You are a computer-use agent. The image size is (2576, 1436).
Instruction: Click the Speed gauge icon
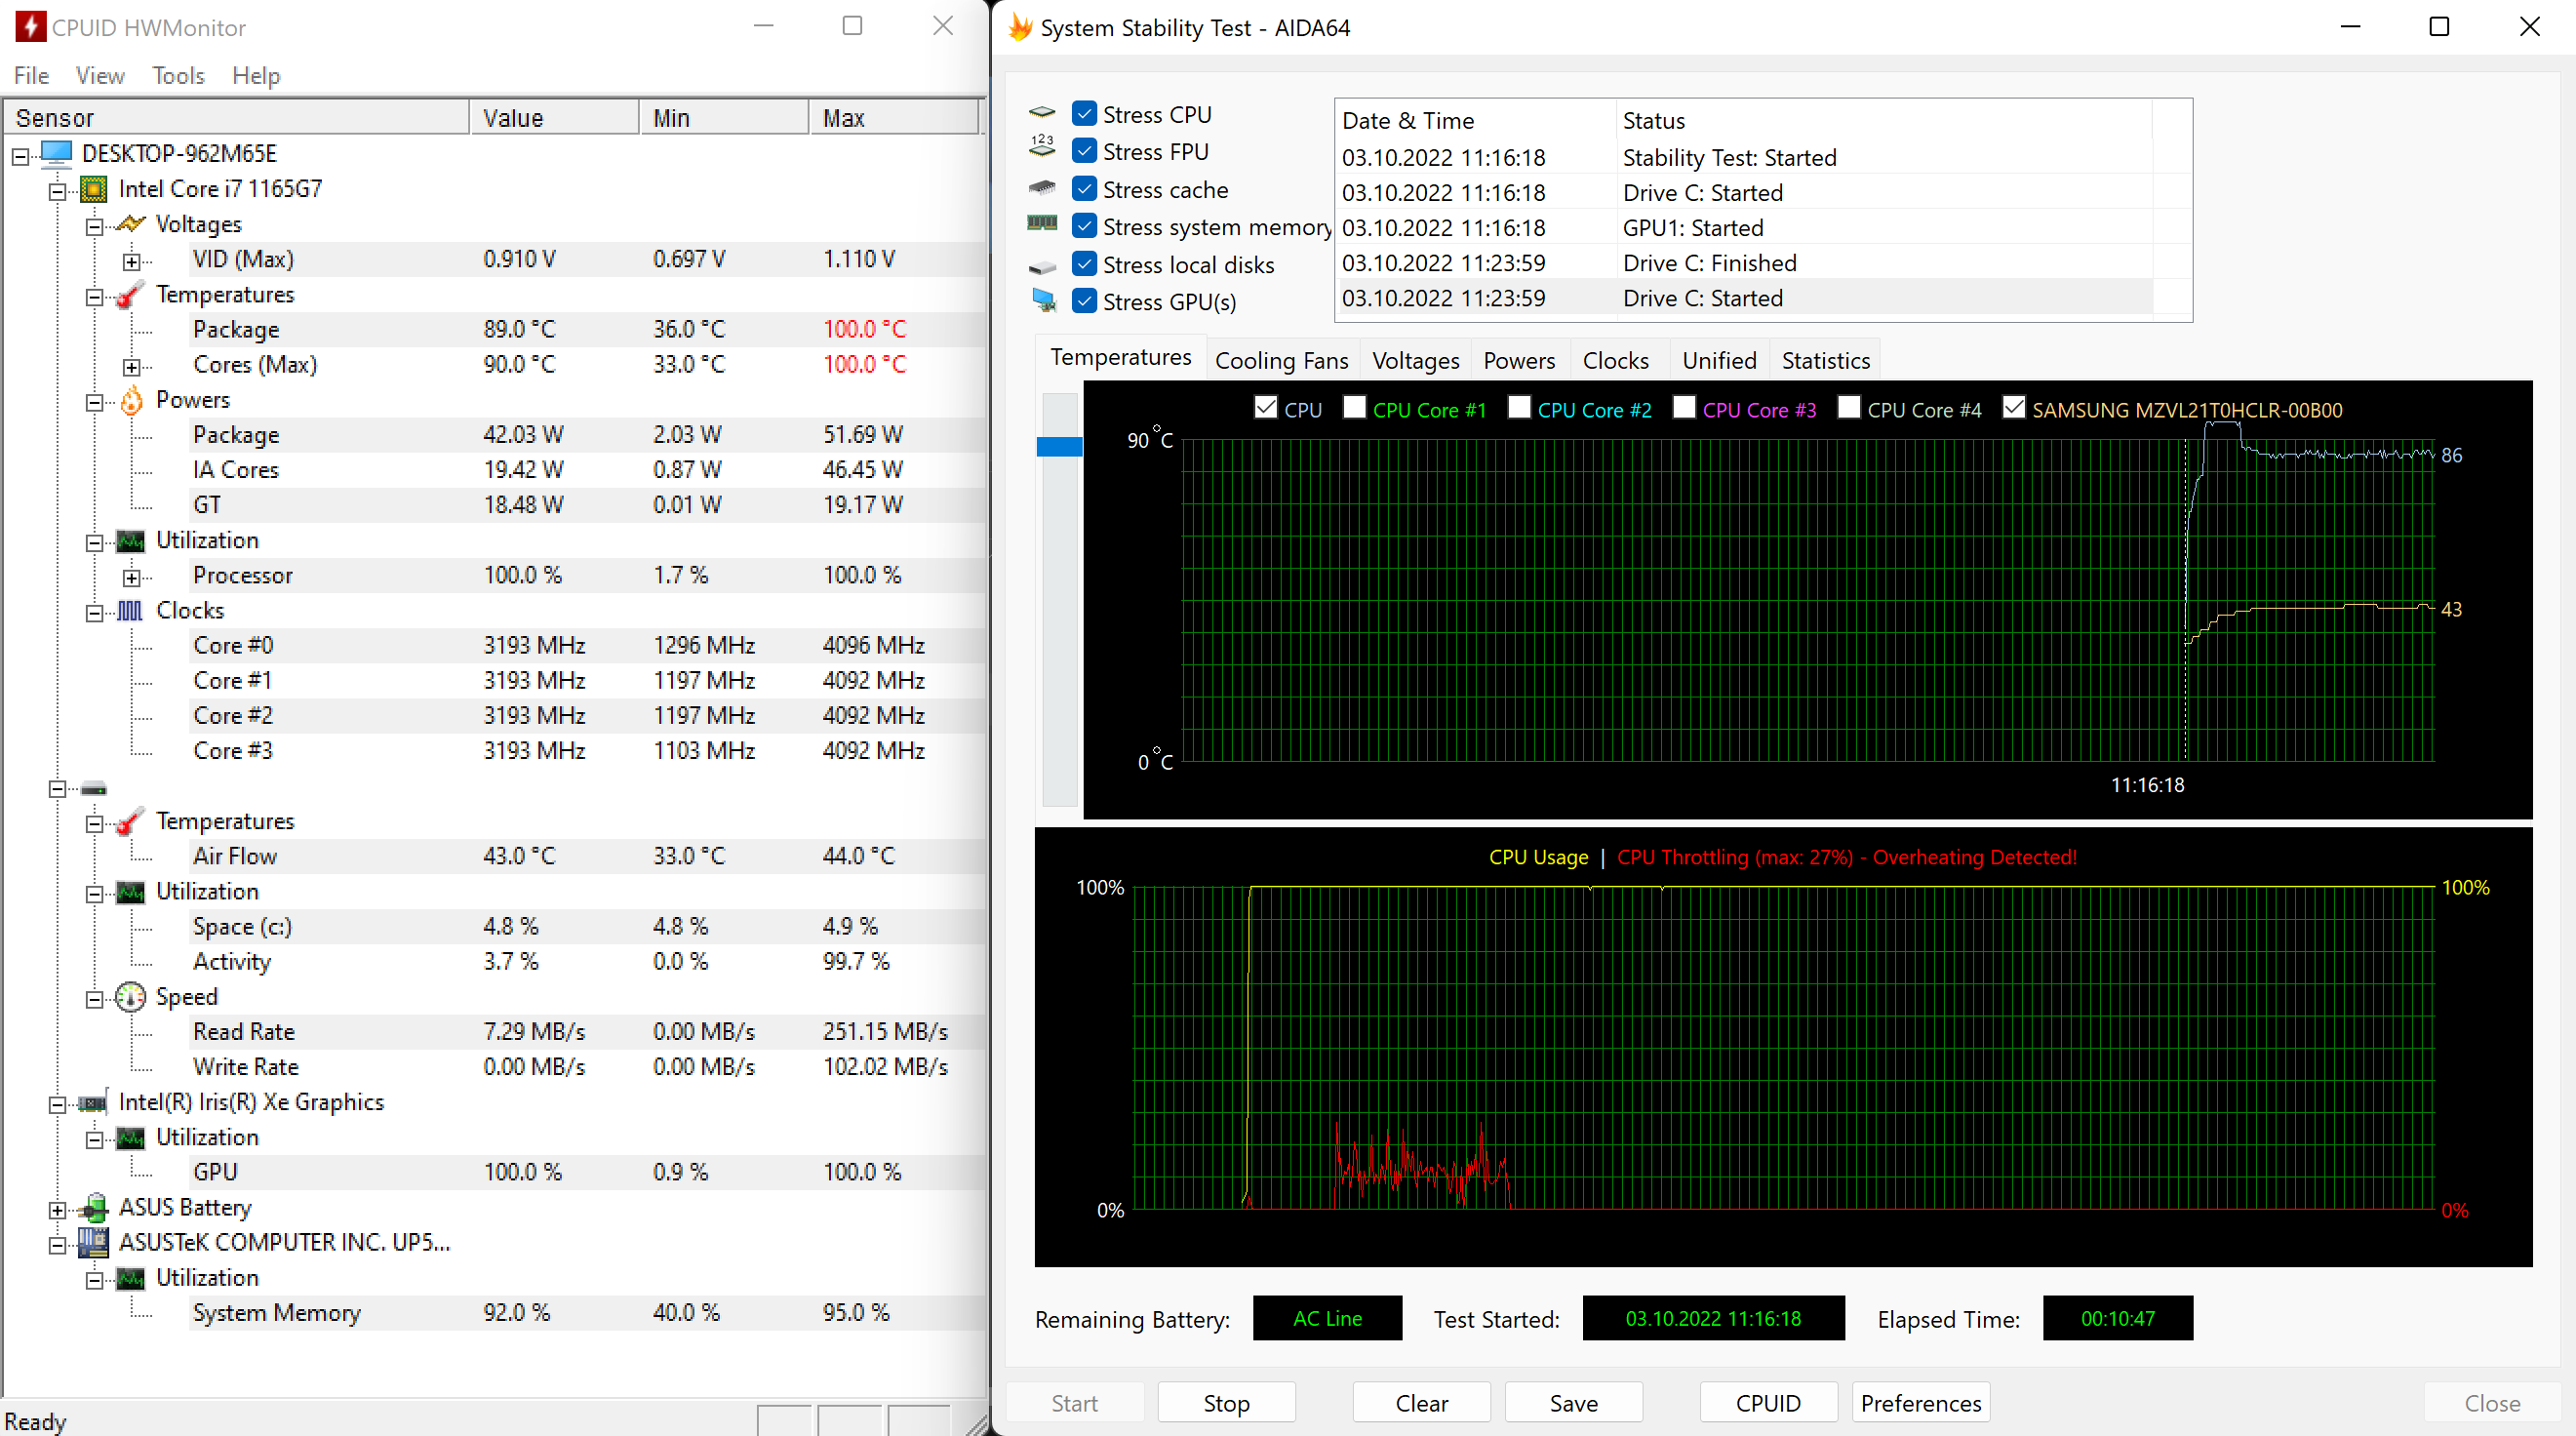(131, 997)
